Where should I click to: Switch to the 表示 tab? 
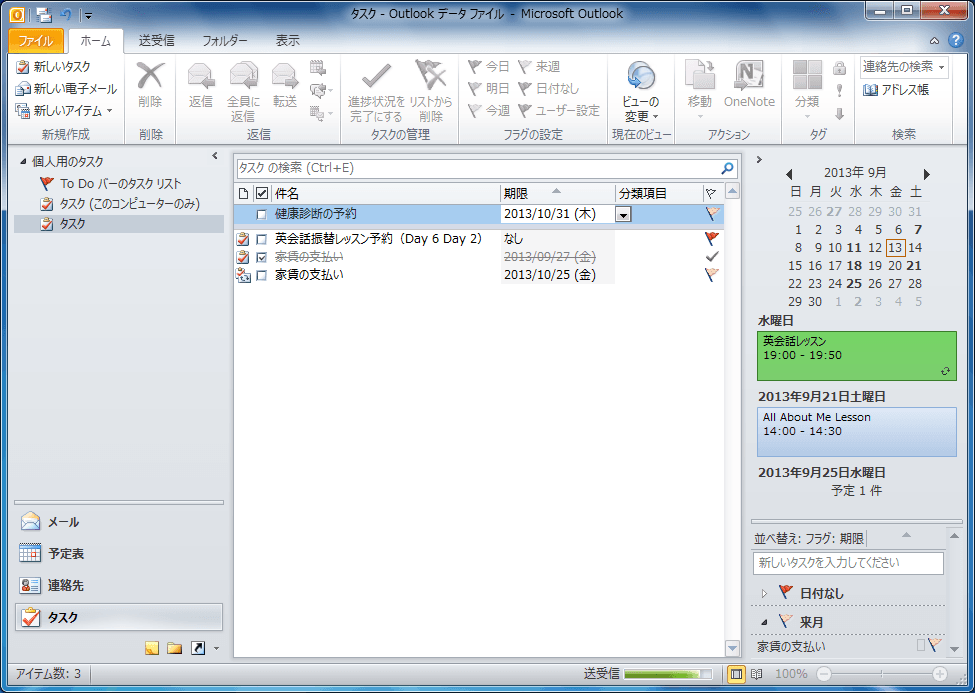click(288, 40)
